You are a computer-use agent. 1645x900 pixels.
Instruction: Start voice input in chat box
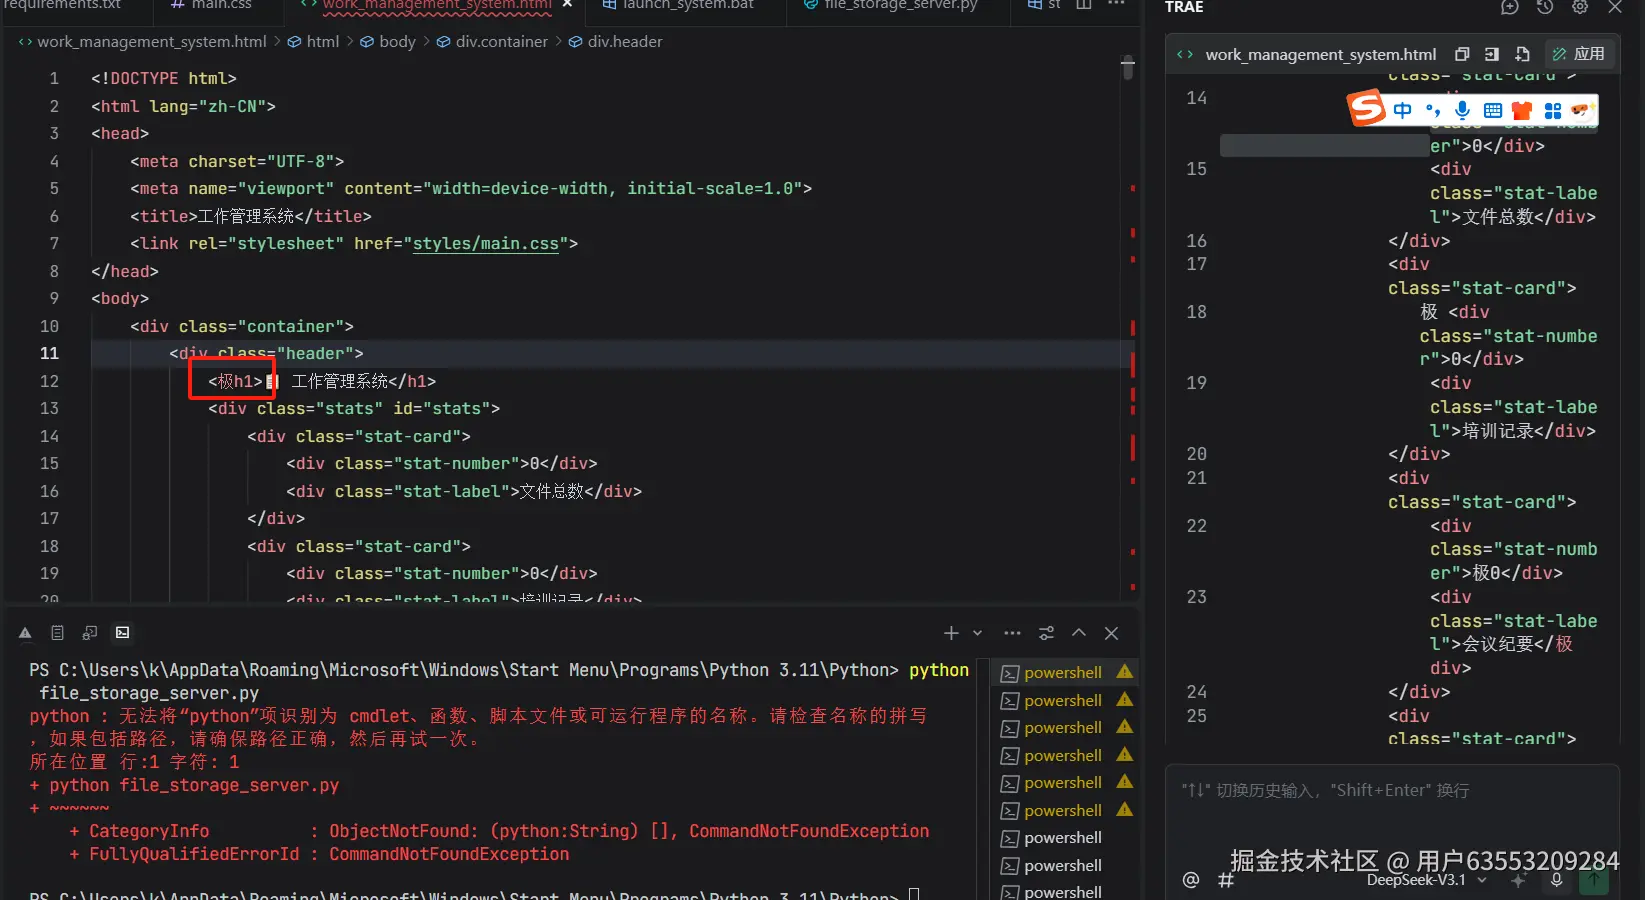click(x=1556, y=880)
